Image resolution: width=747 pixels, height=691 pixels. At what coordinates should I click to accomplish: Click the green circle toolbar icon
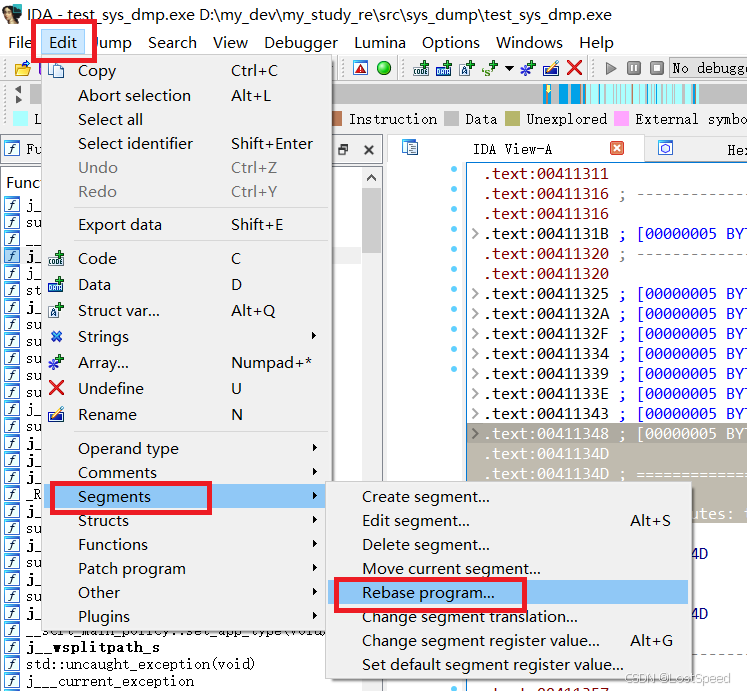(384, 68)
